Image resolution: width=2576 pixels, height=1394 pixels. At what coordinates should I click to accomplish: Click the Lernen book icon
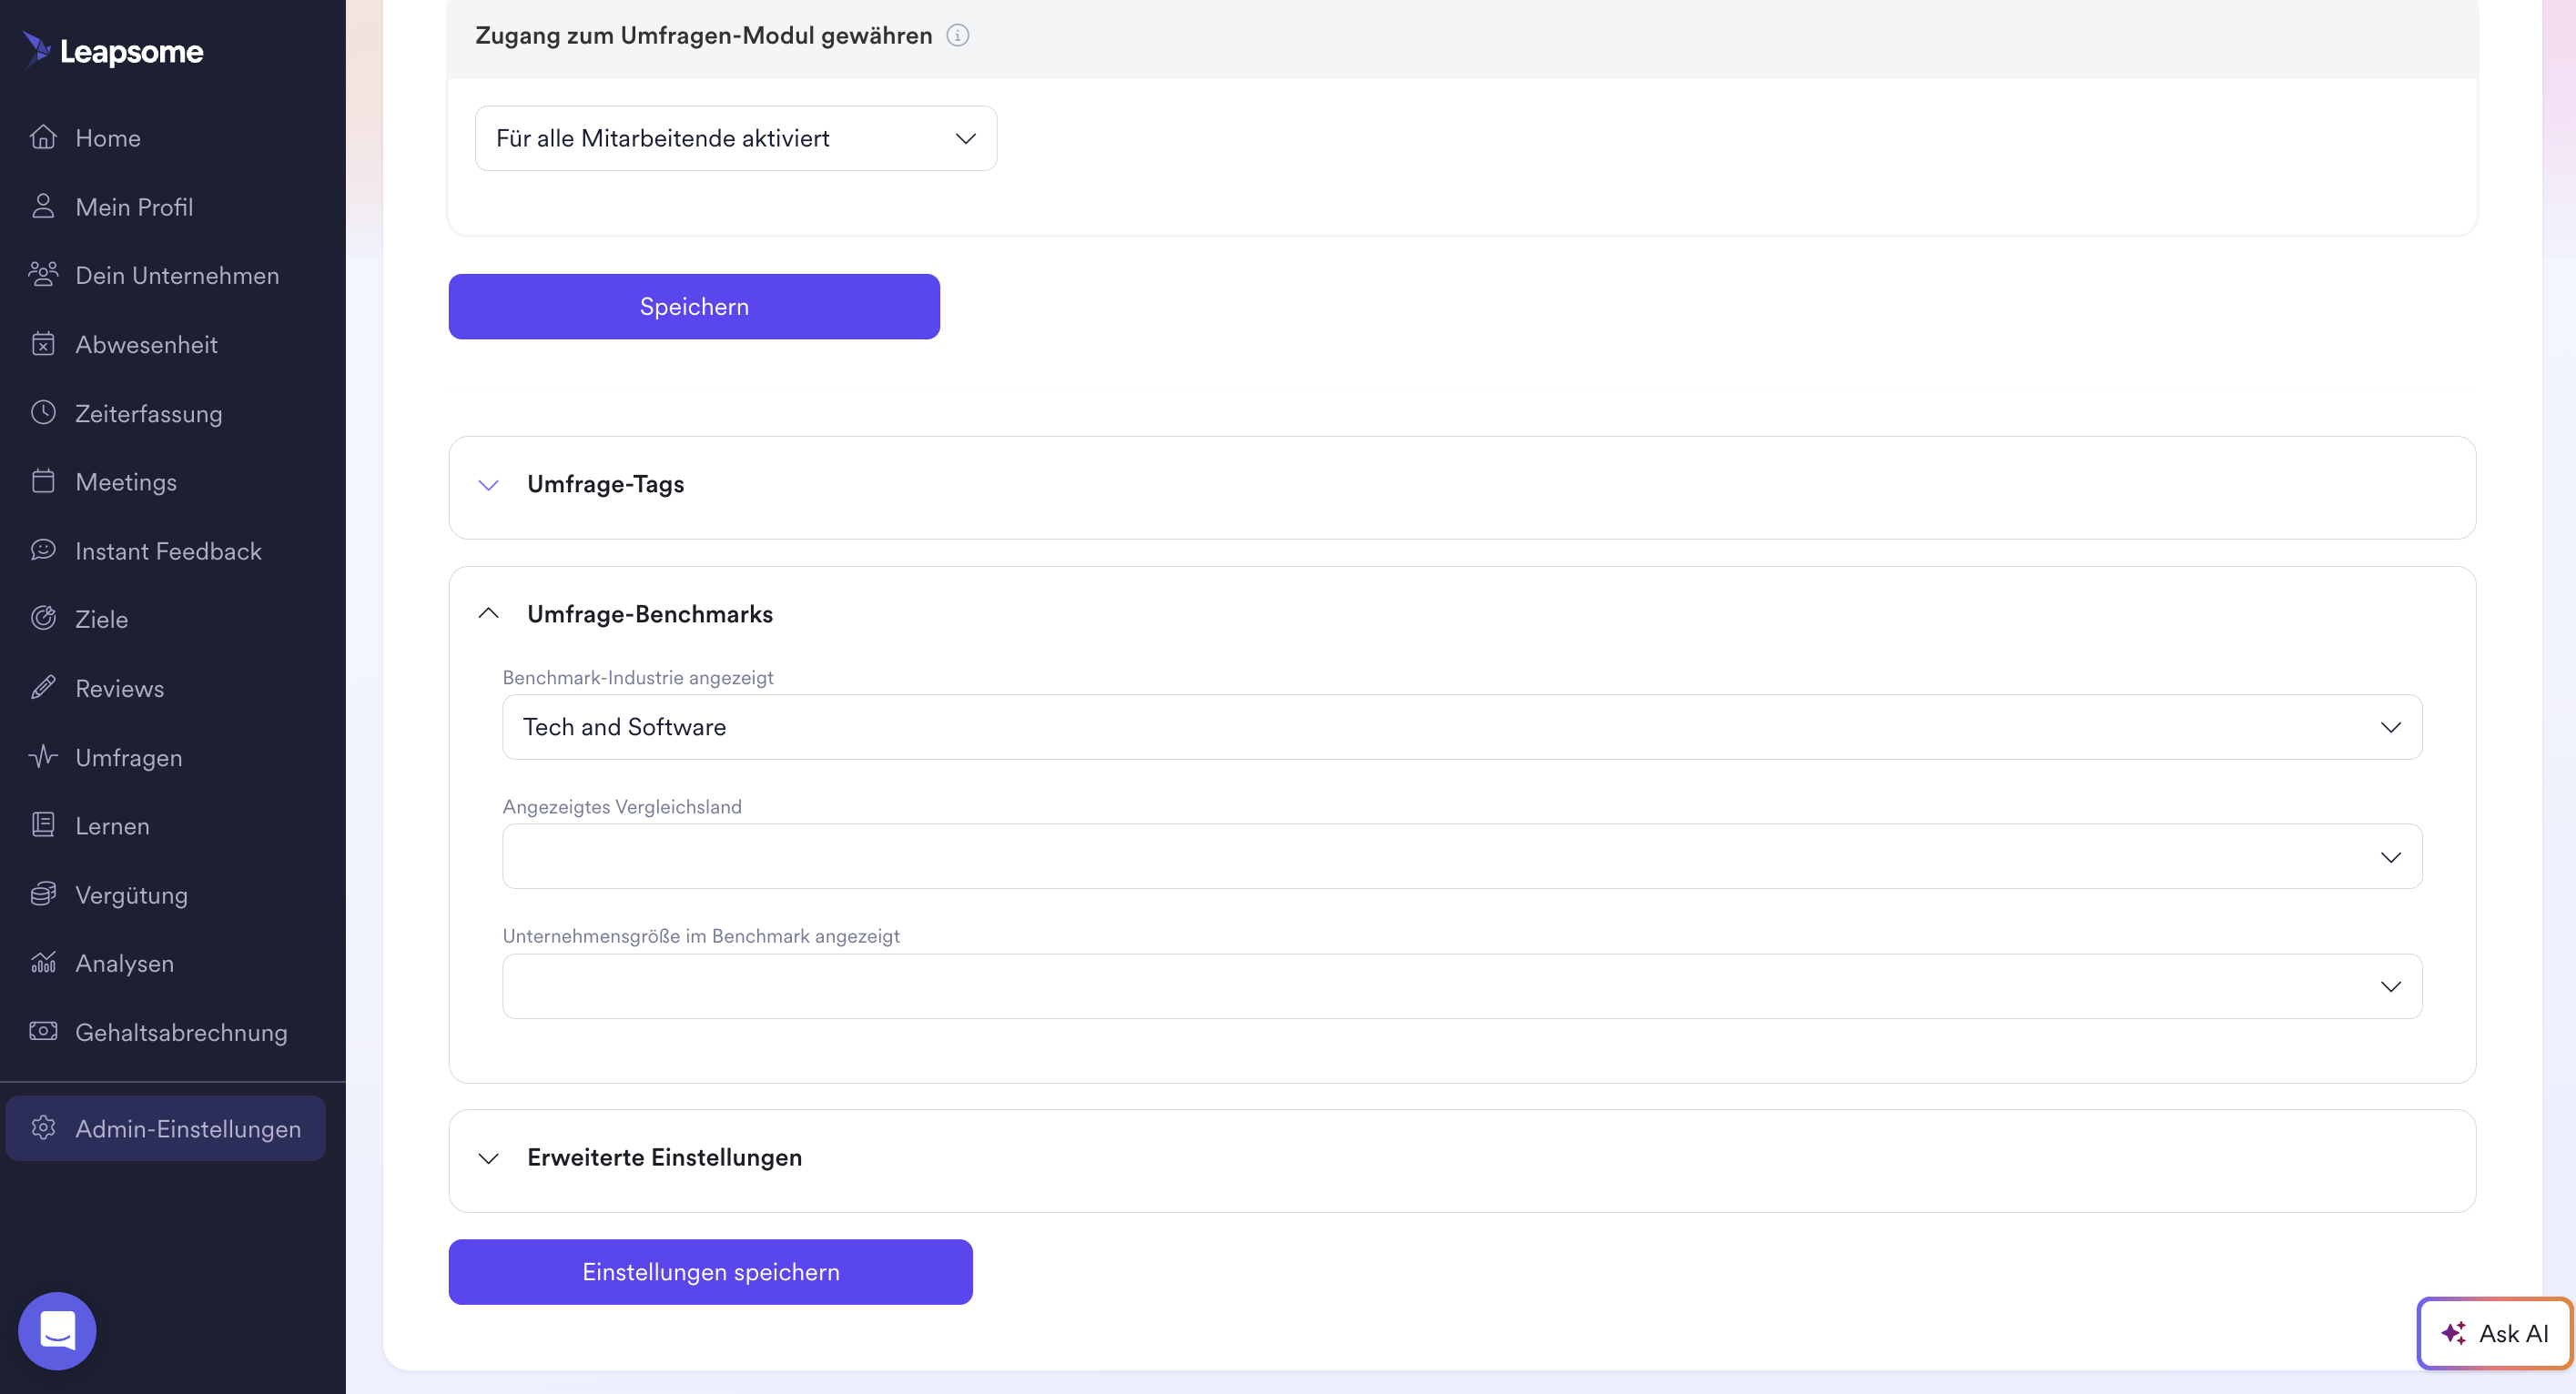[x=43, y=825]
